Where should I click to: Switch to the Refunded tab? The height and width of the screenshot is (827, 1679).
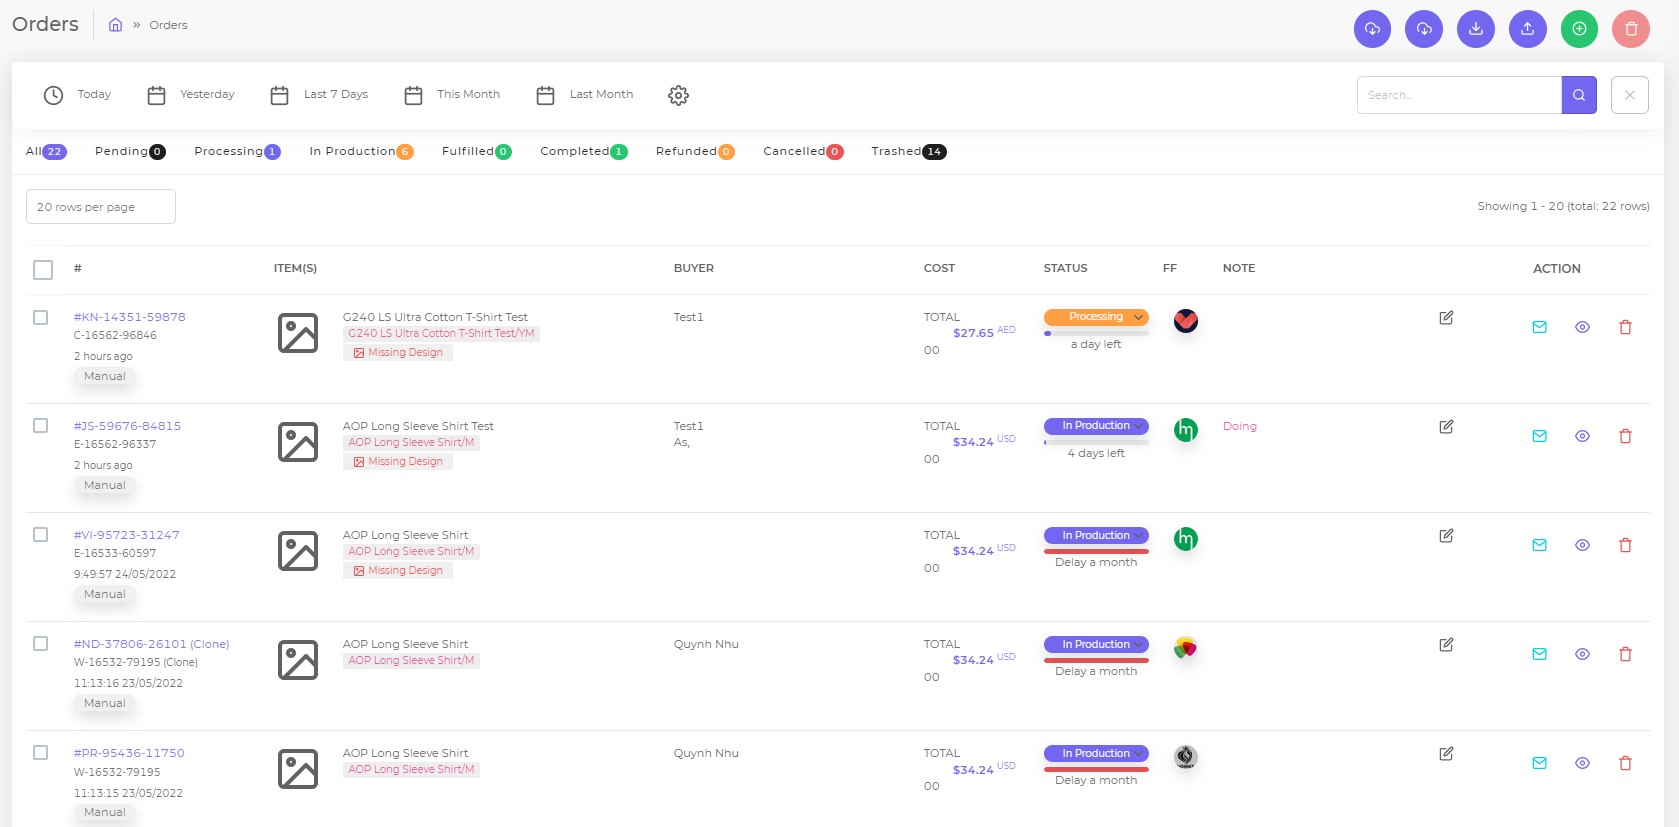click(695, 152)
